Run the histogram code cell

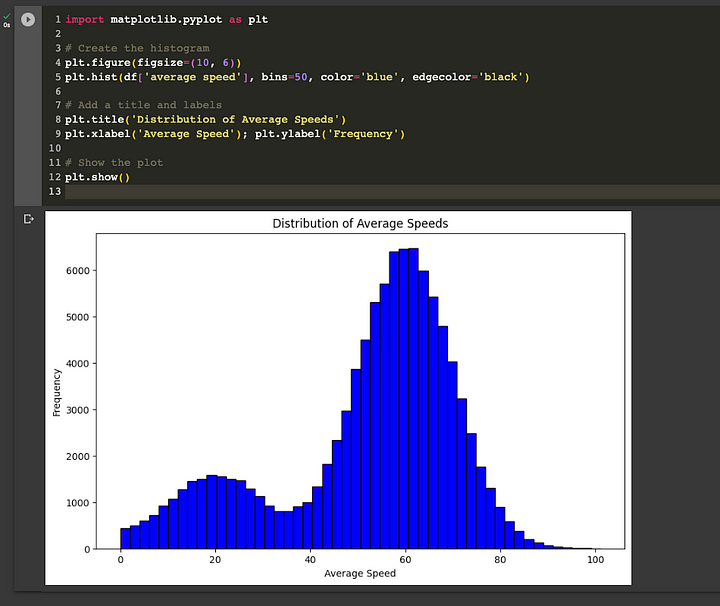[28, 20]
